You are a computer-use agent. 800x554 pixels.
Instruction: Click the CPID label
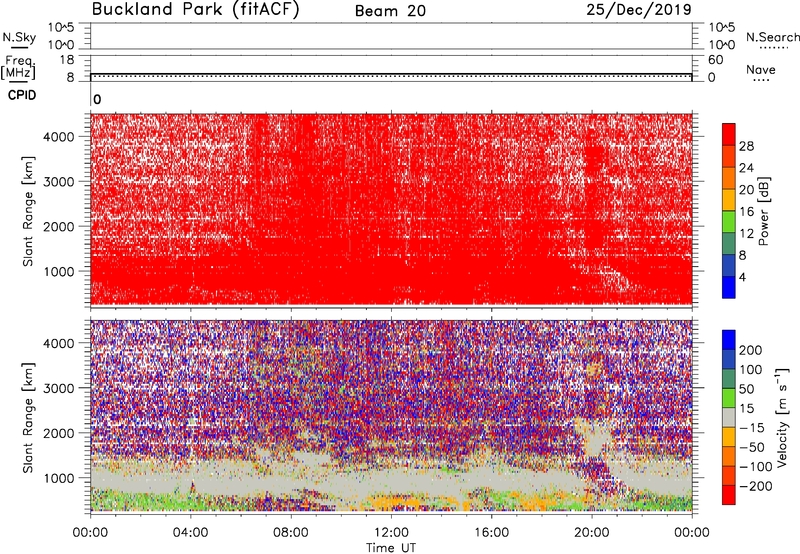[x=22, y=95]
